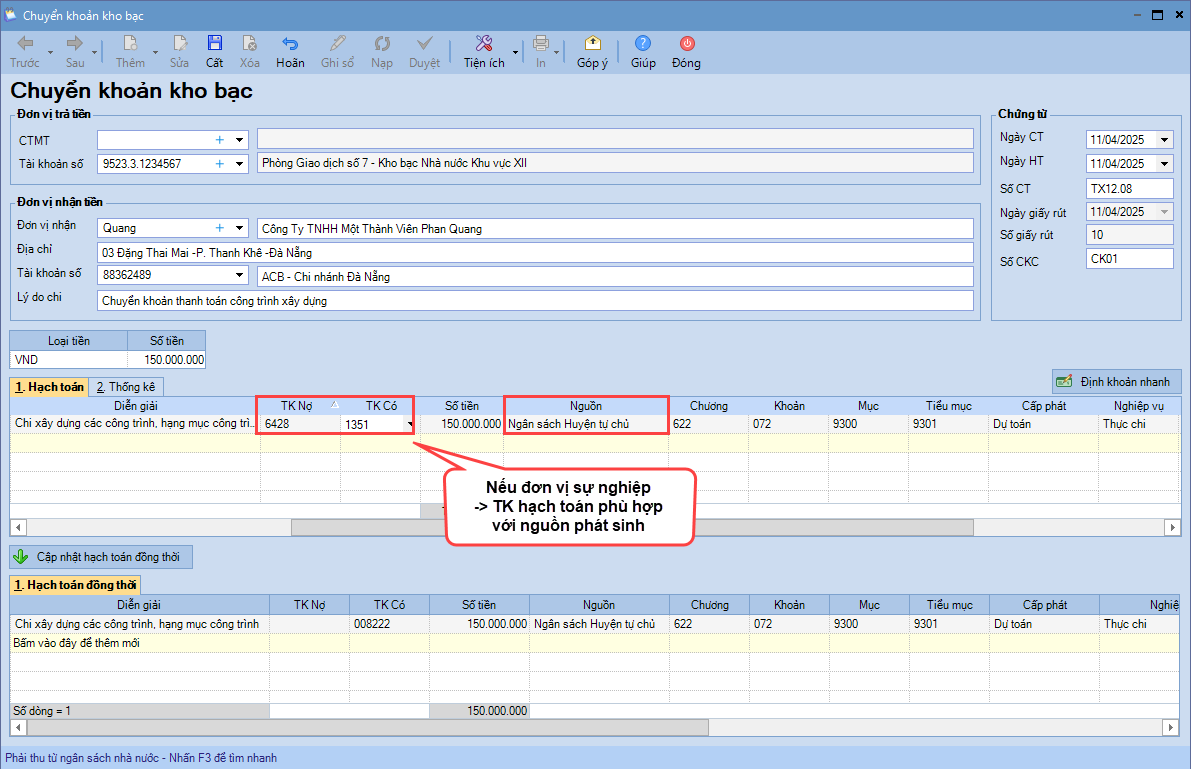The height and width of the screenshot is (769, 1191).
Task: Expand the Sau dropdown arrow
Action: 95,53
